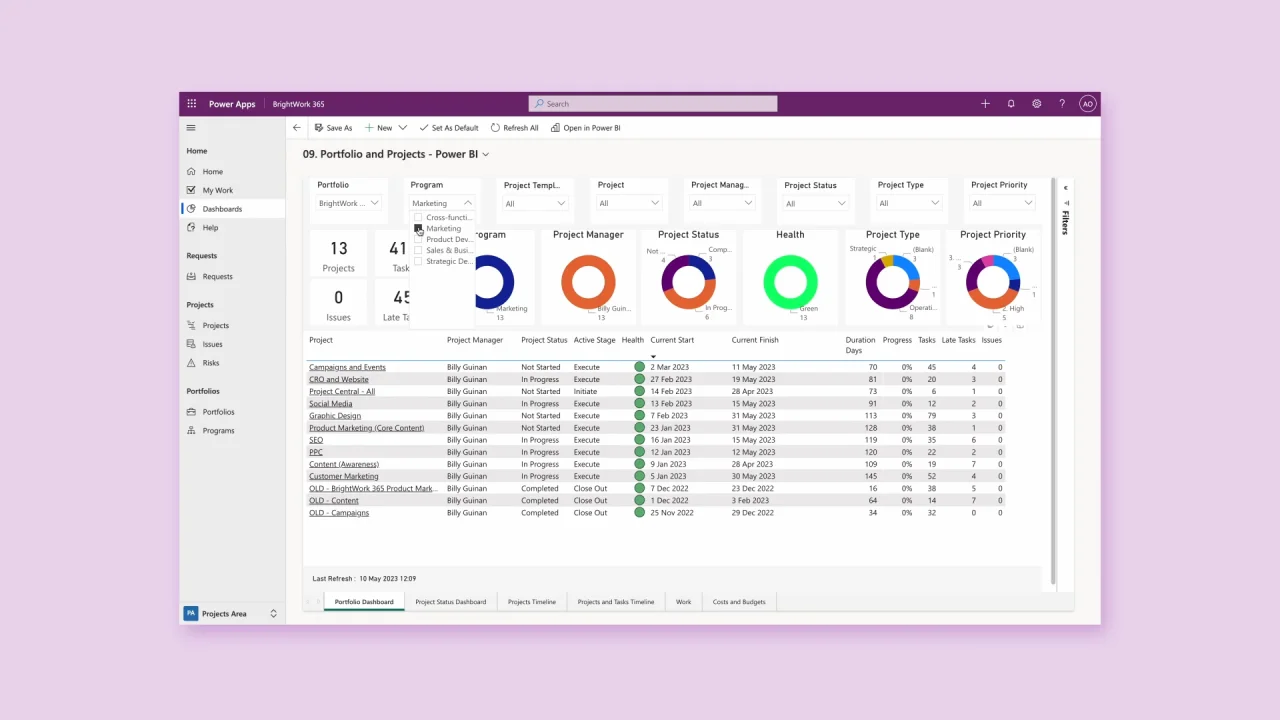Viewport: 1280px width, 720px height.
Task: Click the My Work icon in sidebar
Action: [192, 190]
